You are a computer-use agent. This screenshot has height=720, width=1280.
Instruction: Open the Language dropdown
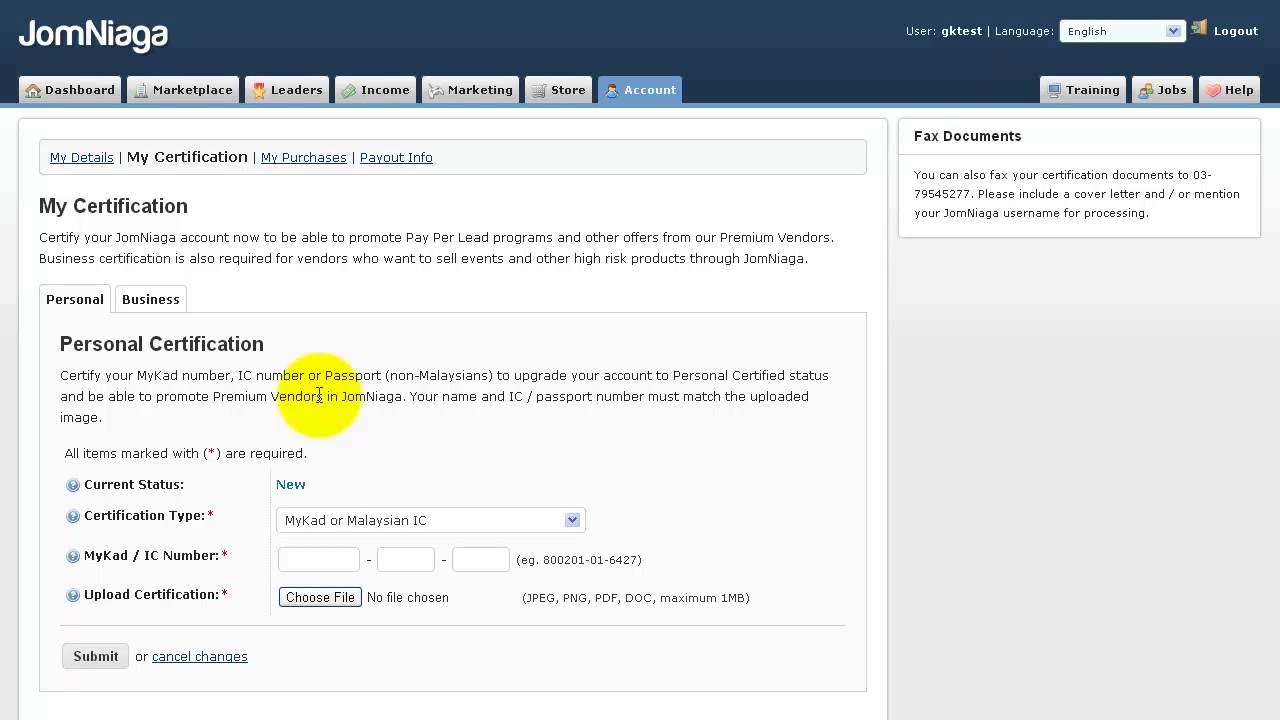(x=1123, y=31)
